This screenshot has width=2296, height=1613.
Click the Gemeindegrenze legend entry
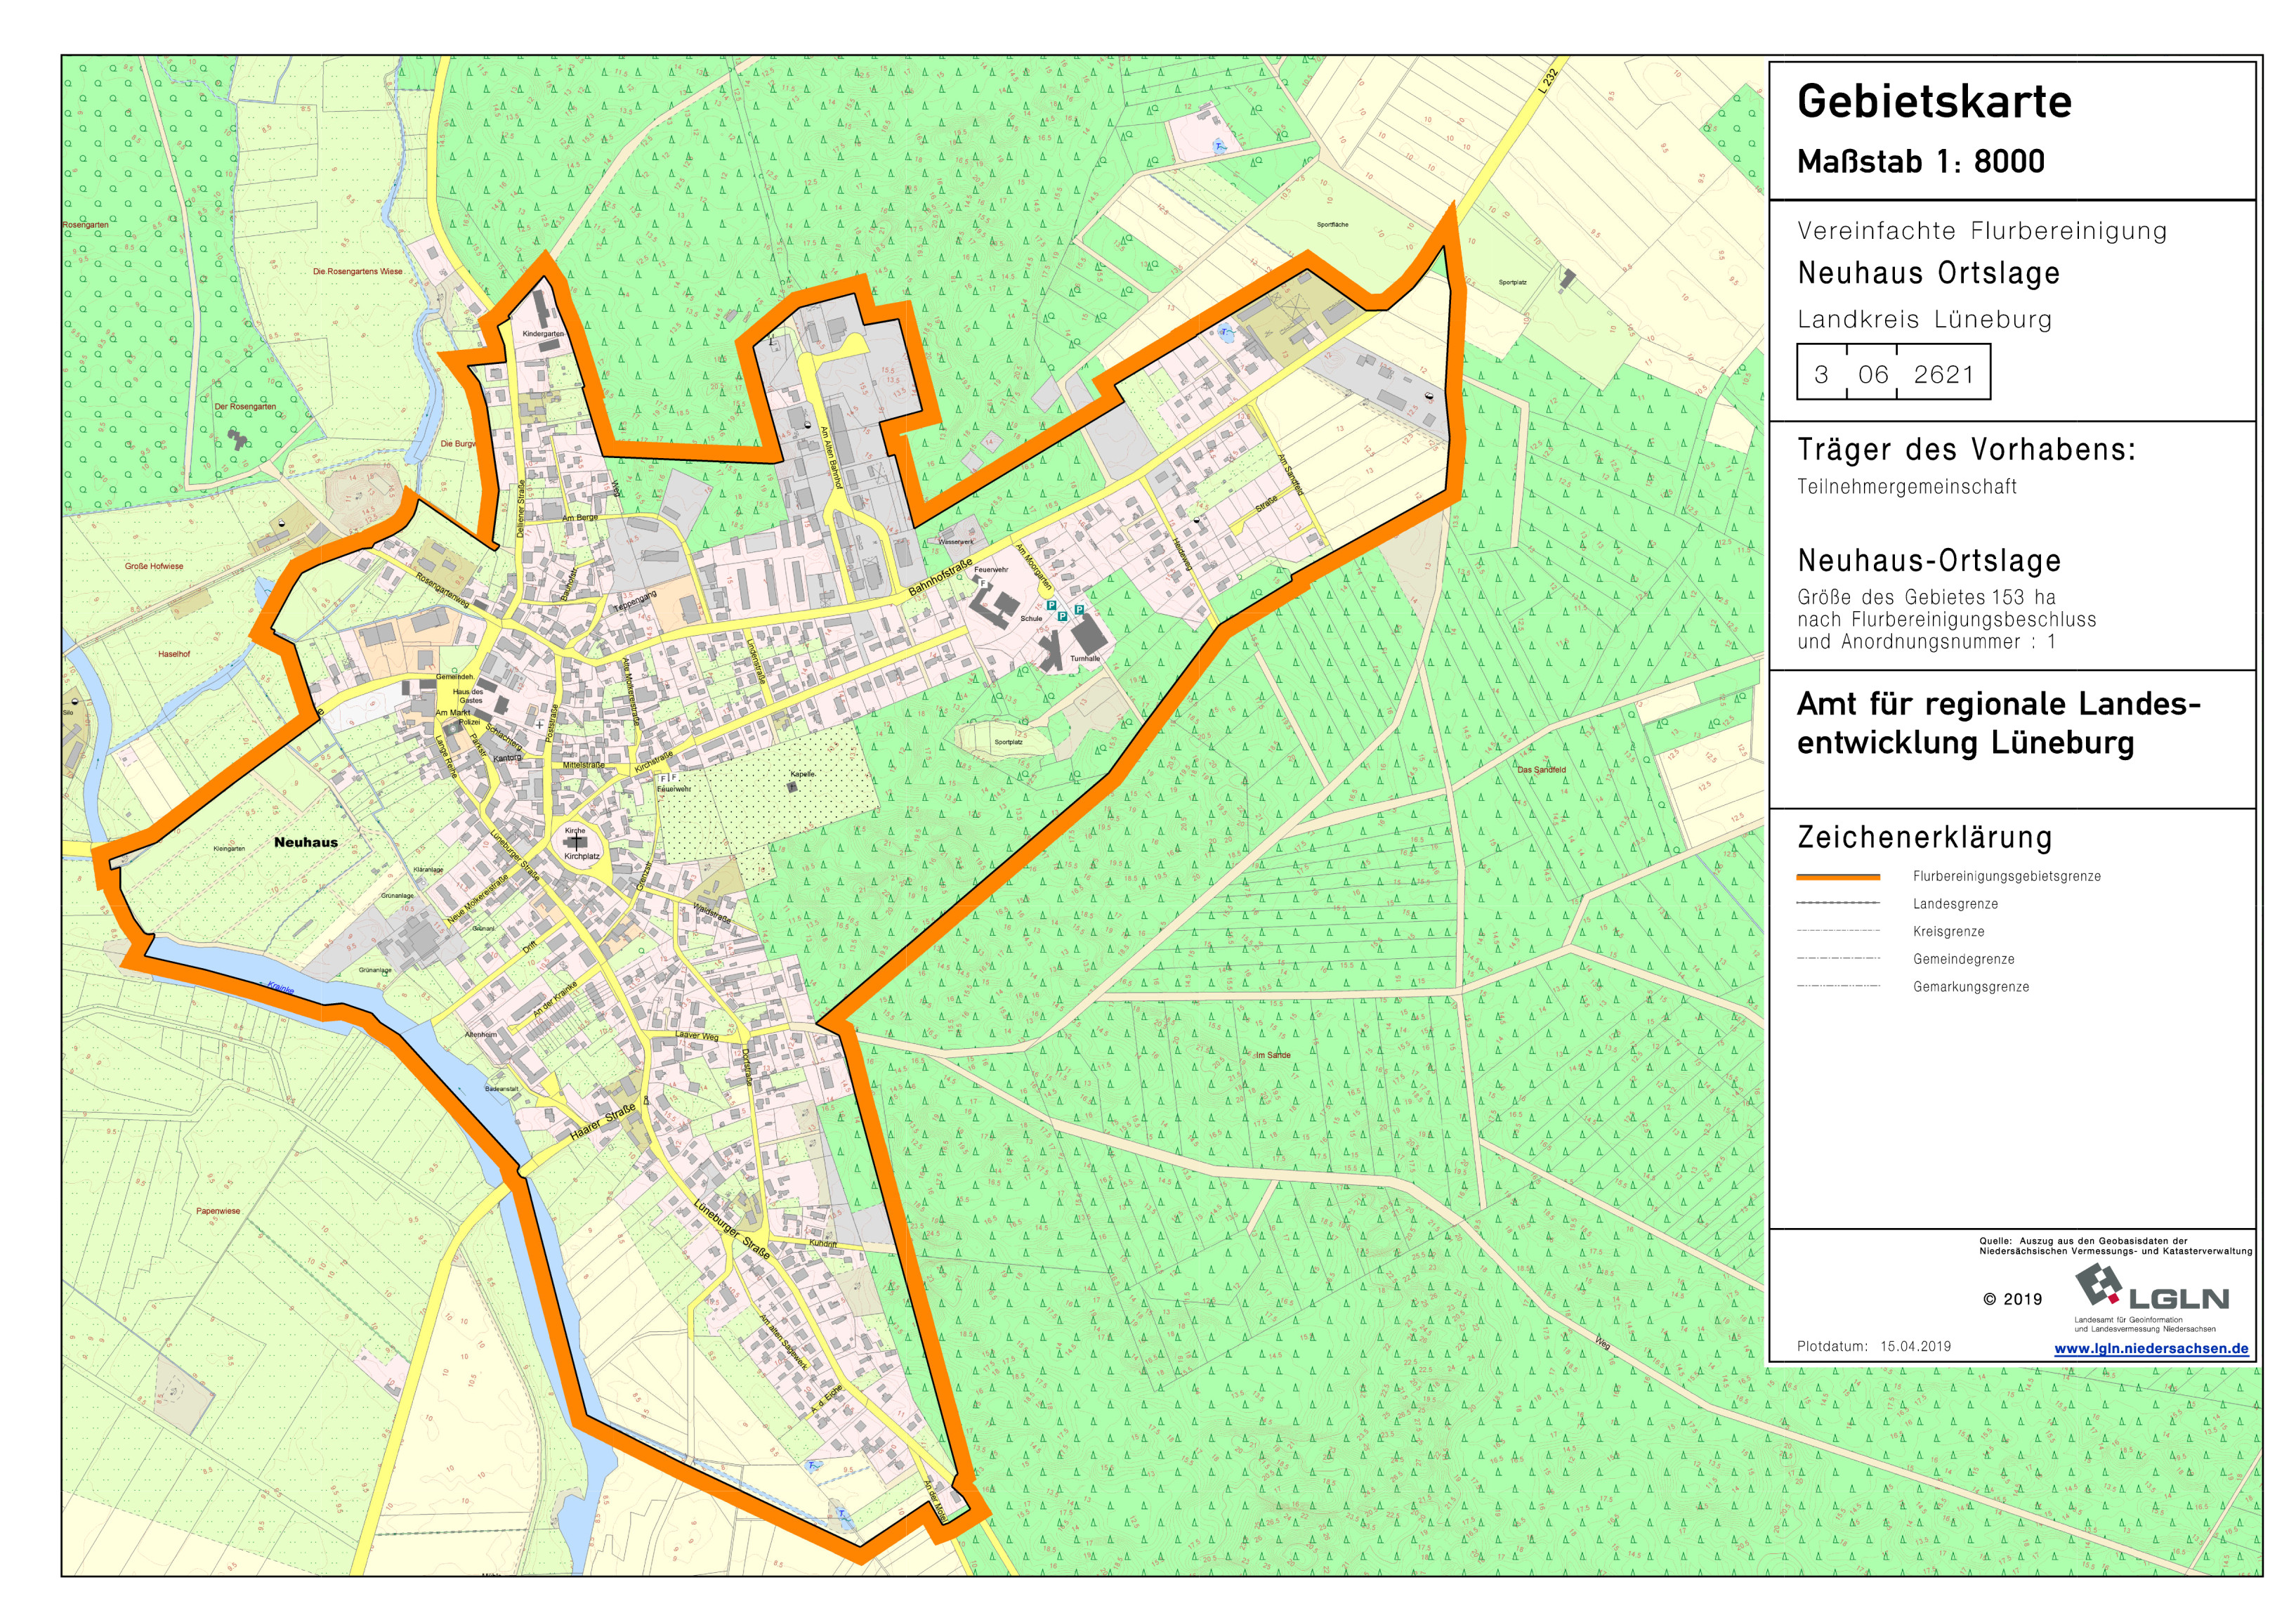pos(1963,959)
